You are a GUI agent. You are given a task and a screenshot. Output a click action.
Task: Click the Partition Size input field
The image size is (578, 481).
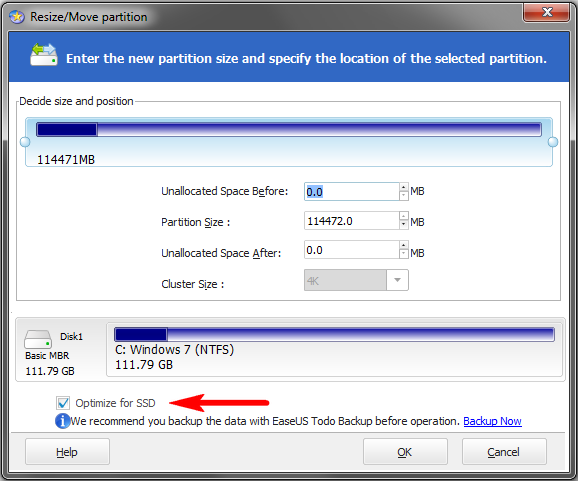(351, 221)
